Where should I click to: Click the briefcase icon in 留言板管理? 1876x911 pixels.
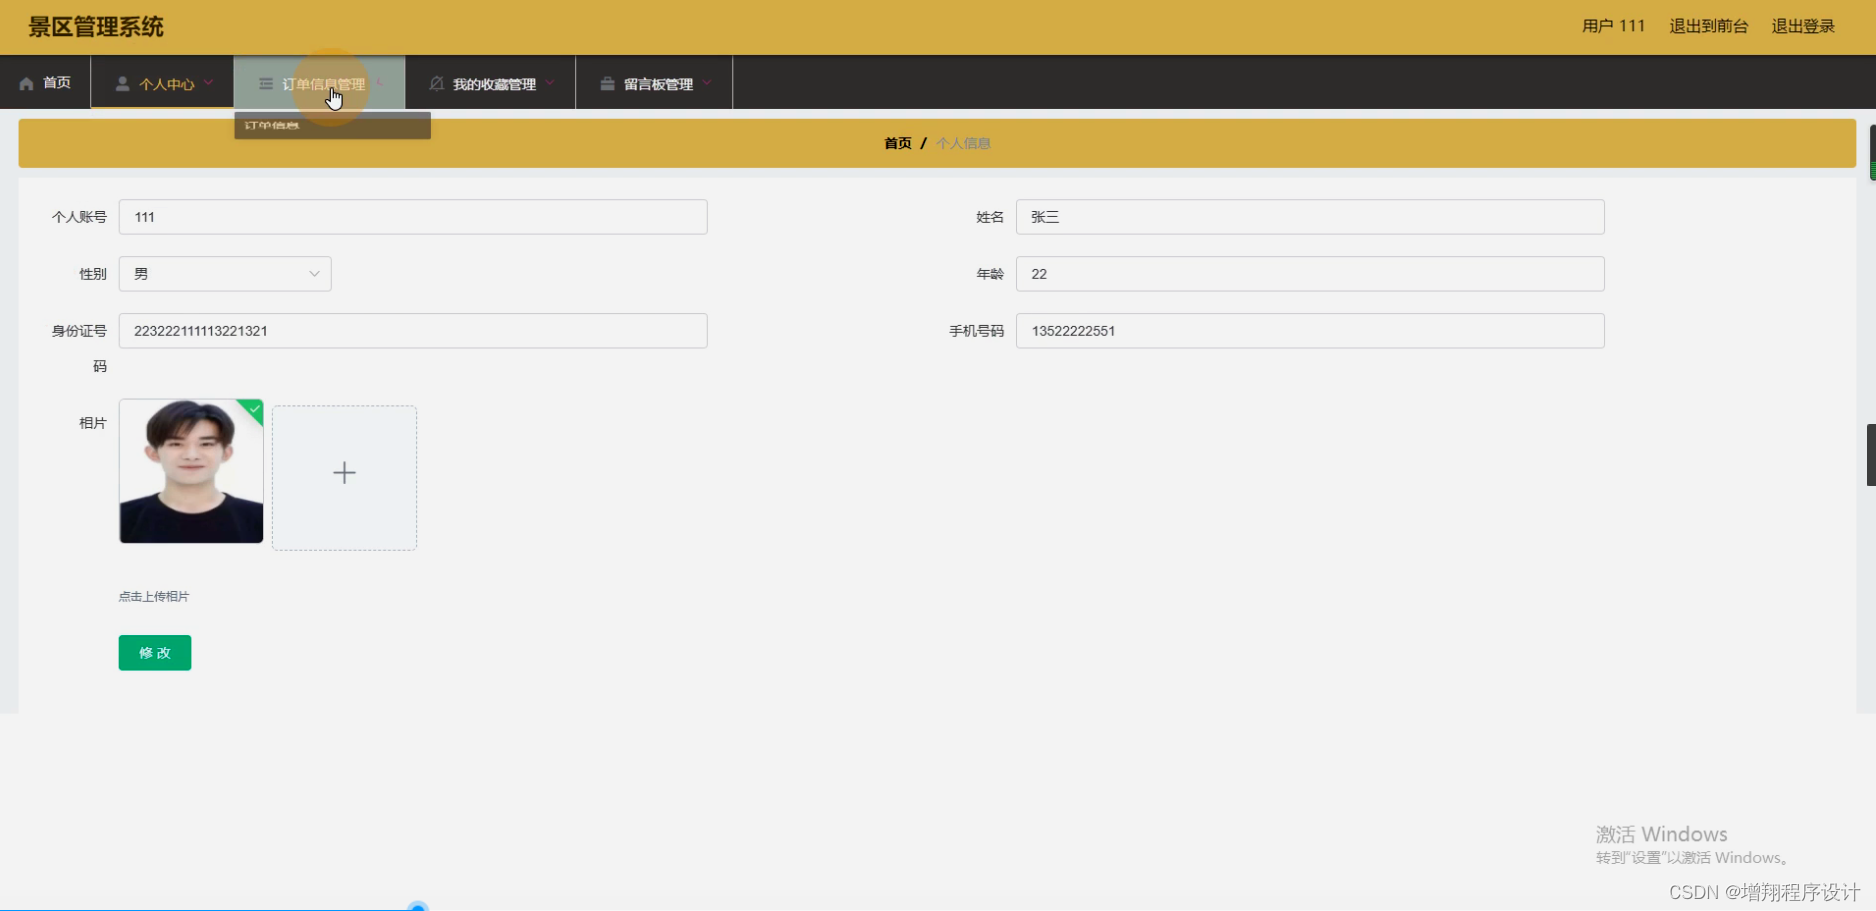(x=607, y=84)
